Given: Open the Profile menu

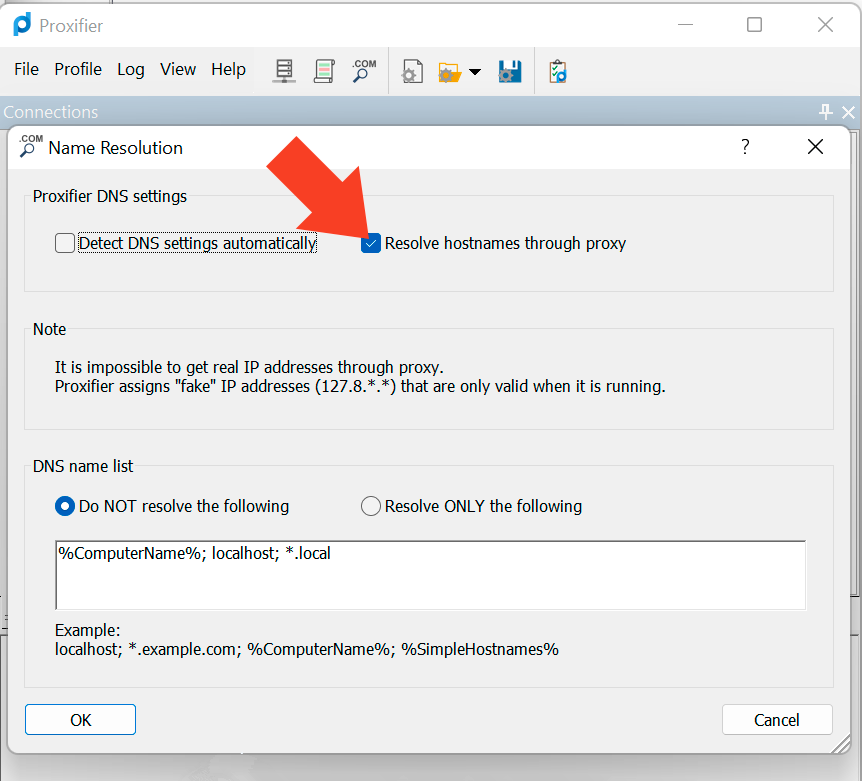Looking at the screenshot, I should coord(78,69).
